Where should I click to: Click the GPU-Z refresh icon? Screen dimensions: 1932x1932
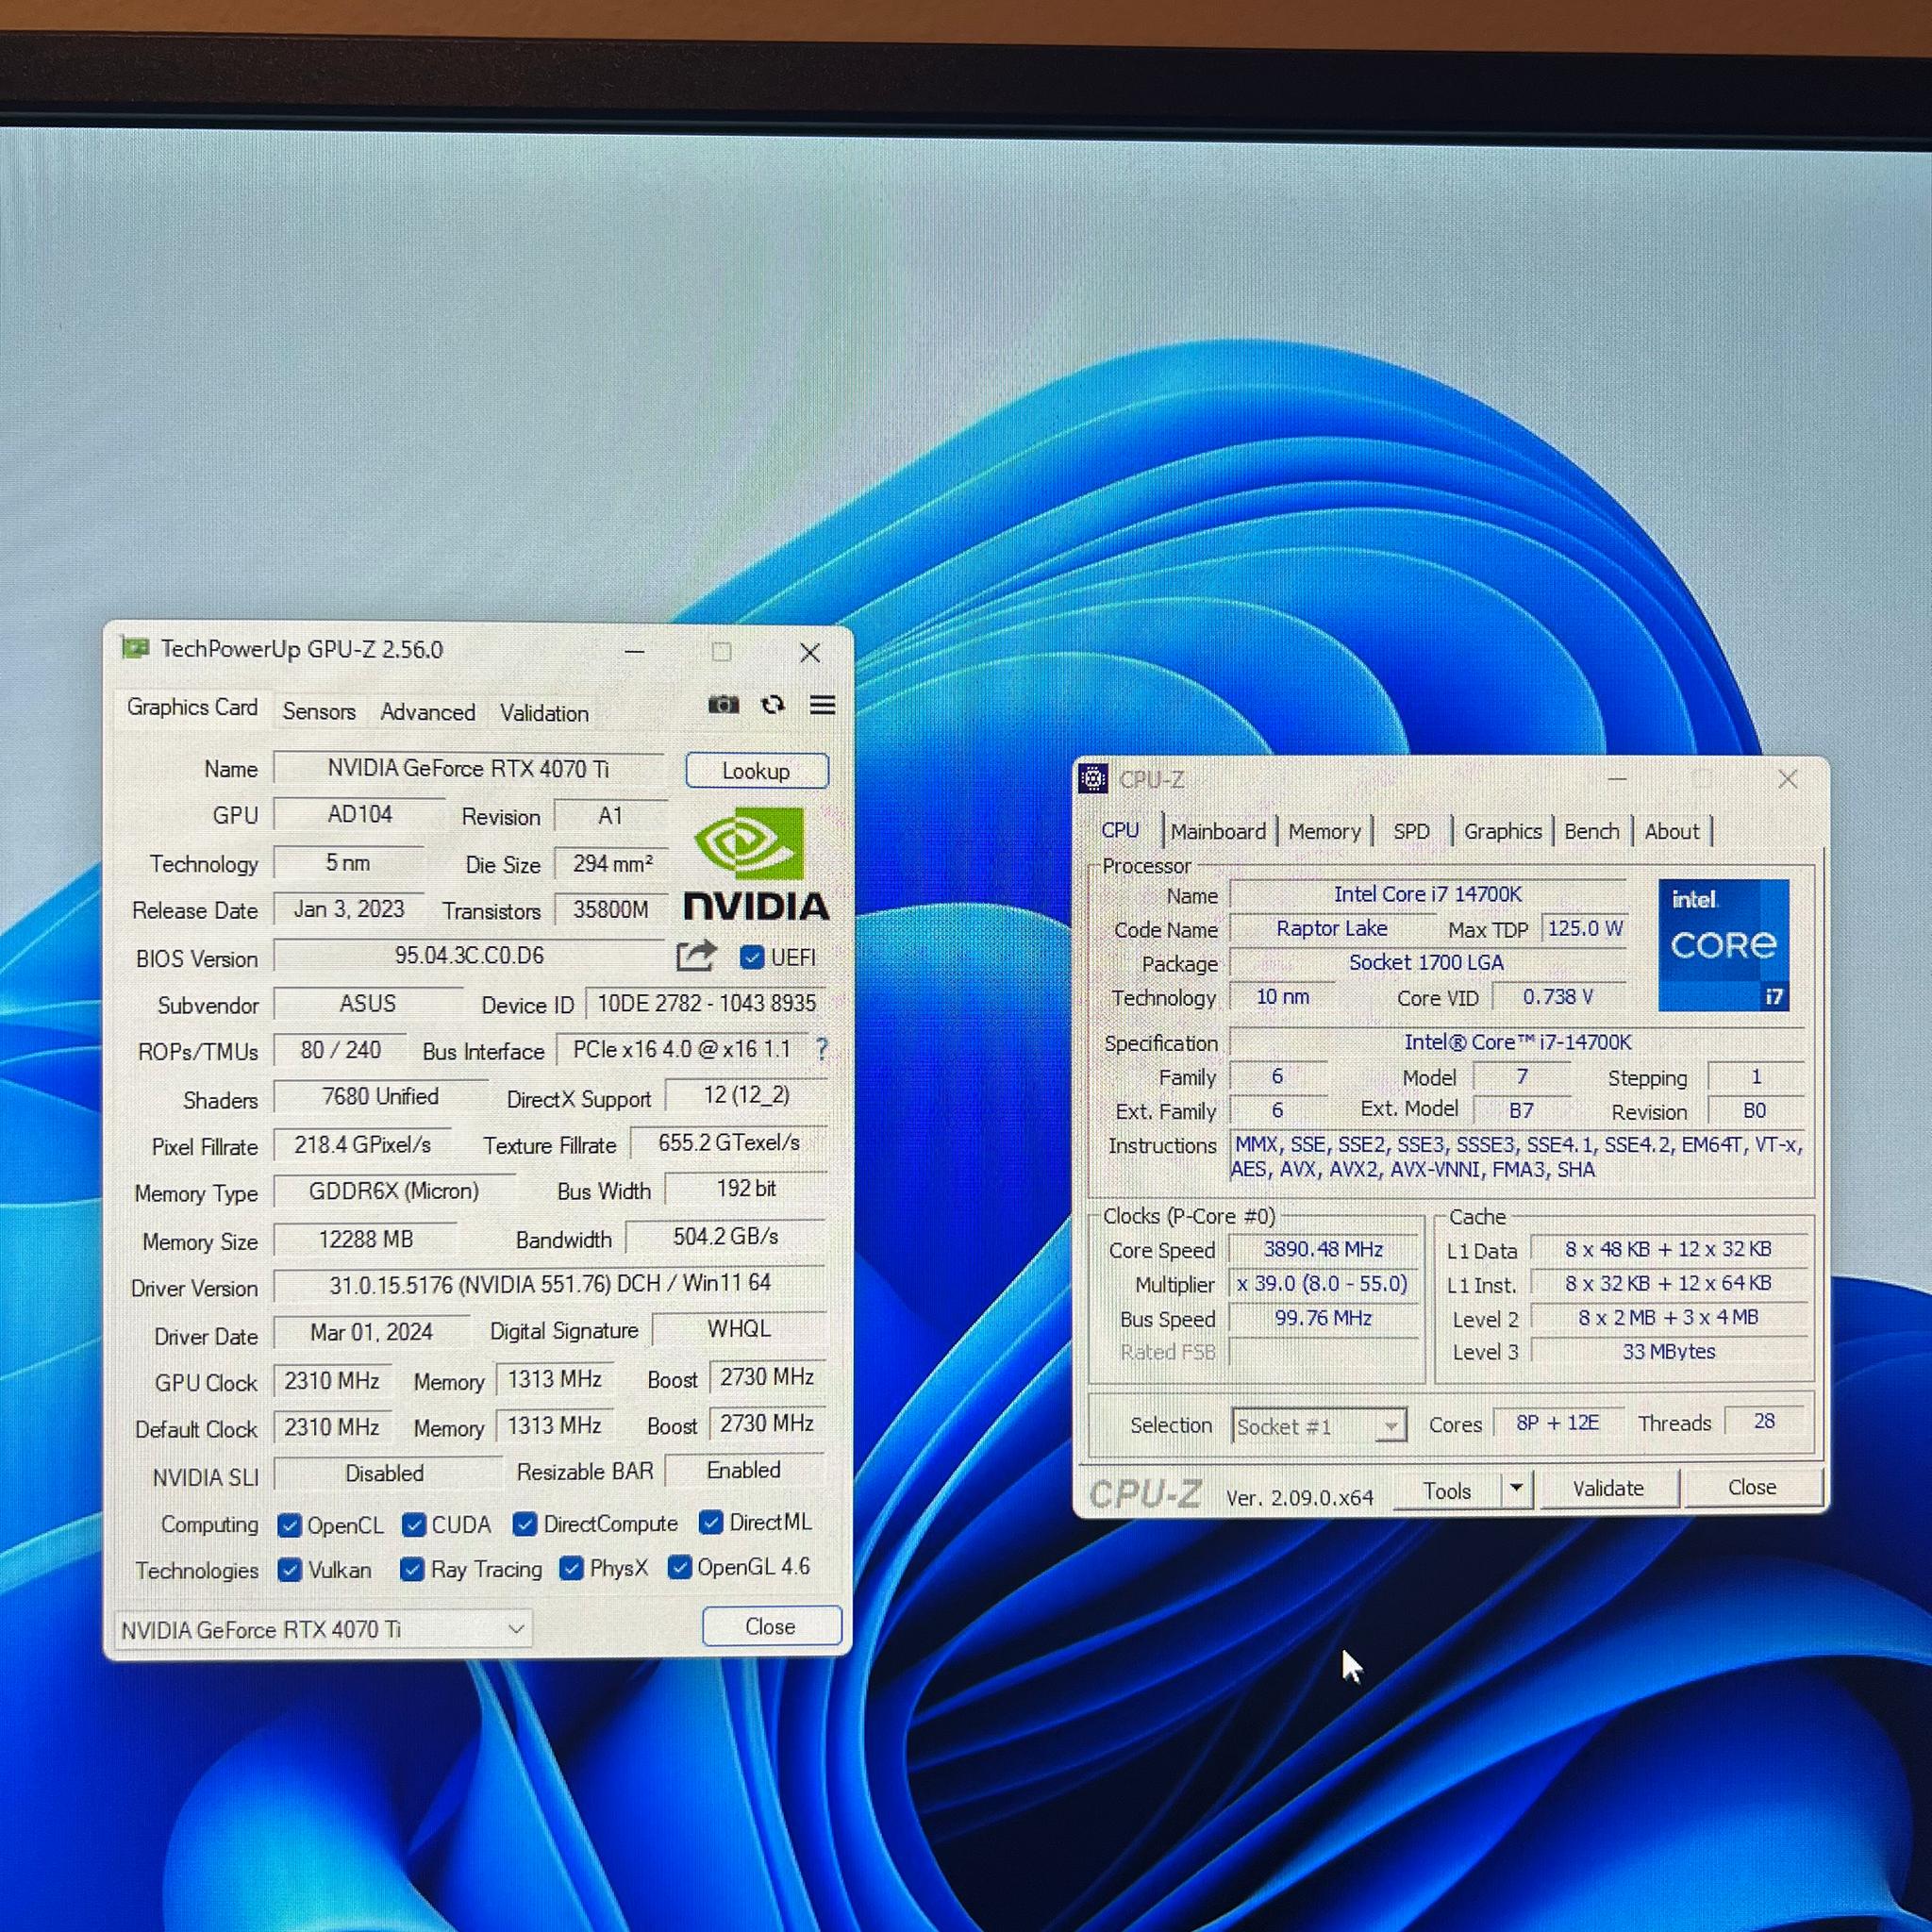[772, 705]
